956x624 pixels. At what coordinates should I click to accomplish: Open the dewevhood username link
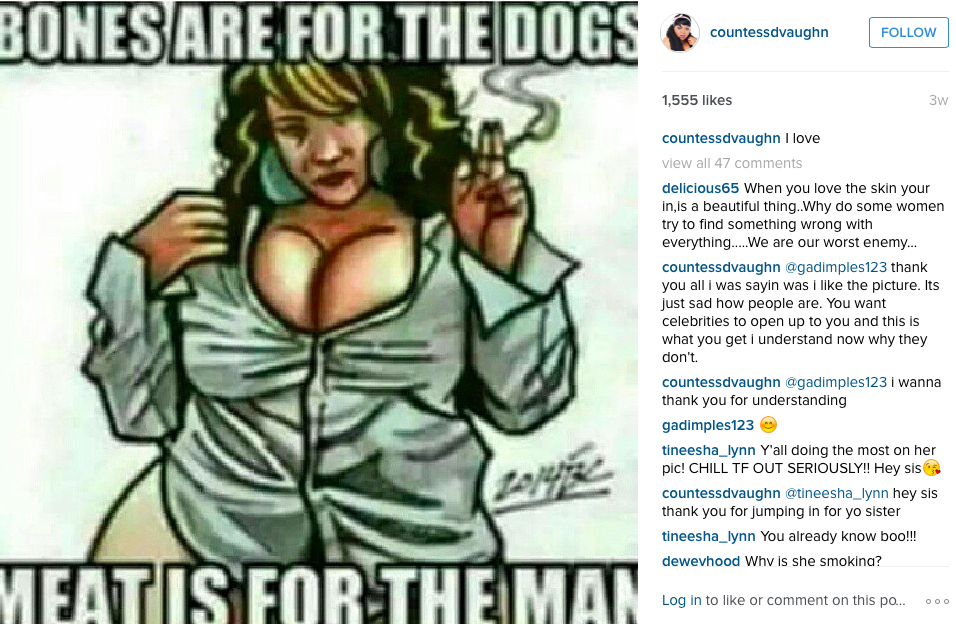click(701, 561)
